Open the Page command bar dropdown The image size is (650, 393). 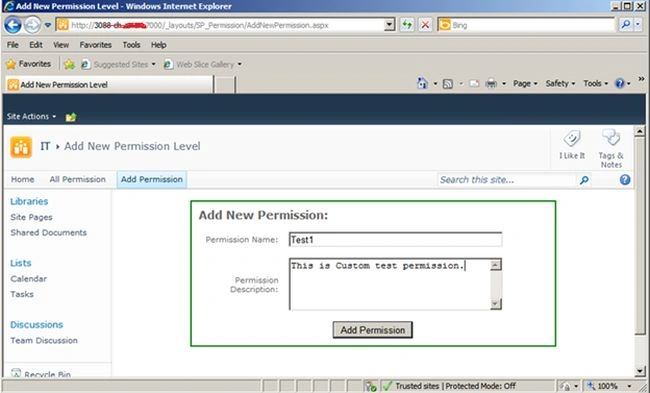[525, 84]
